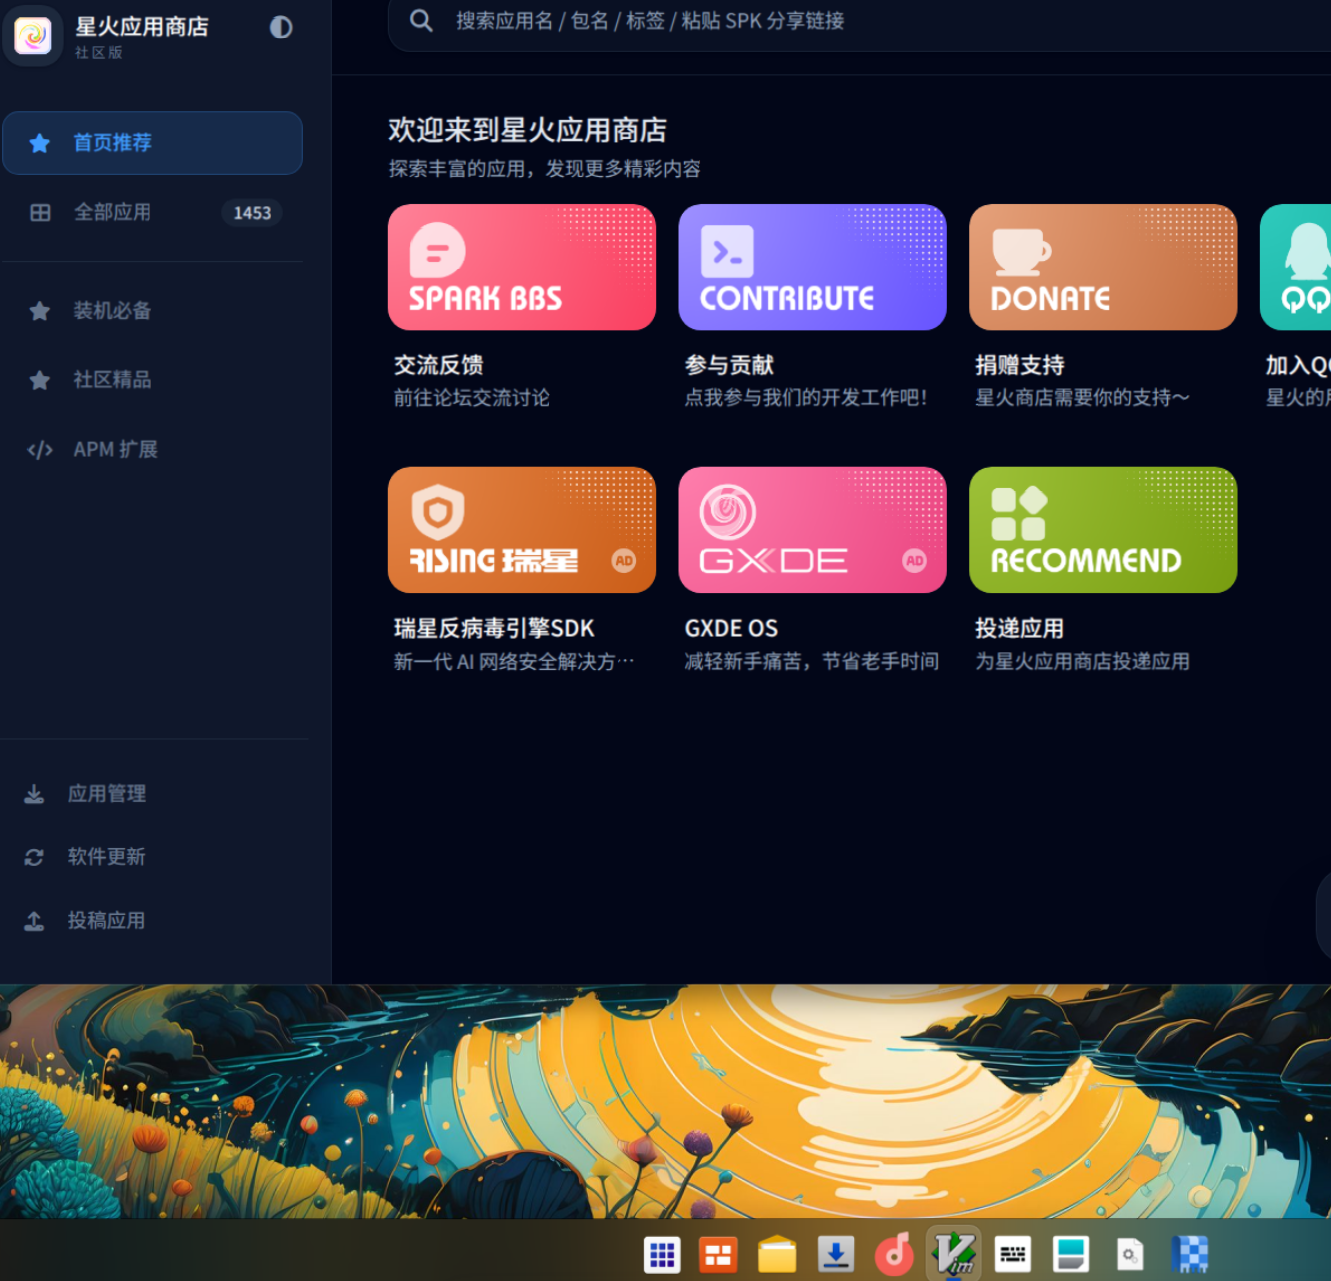
Task: Click the shield icon on the RISING card
Action: (x=438, y=512)
